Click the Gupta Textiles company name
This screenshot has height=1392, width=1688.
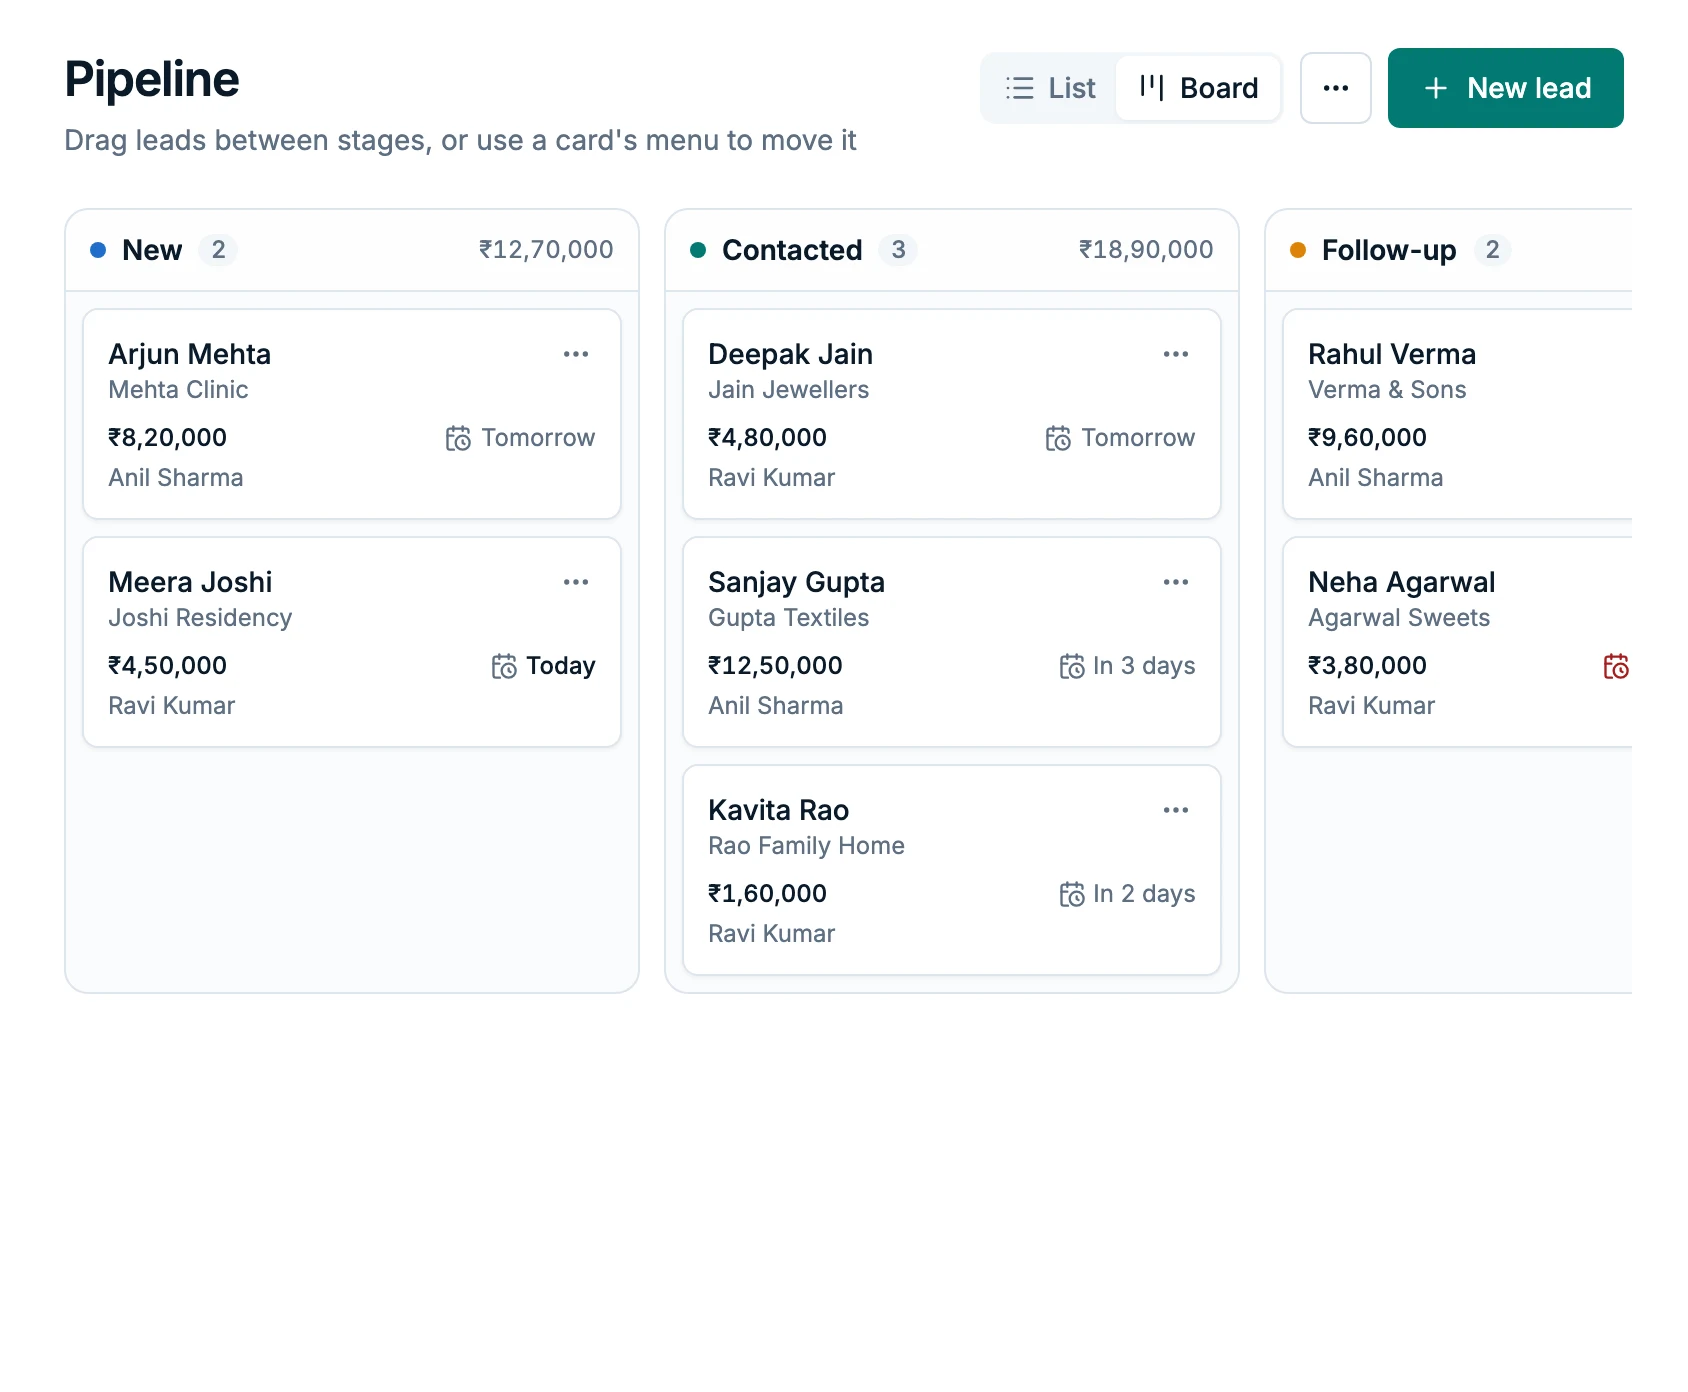(x=789, y=618)
